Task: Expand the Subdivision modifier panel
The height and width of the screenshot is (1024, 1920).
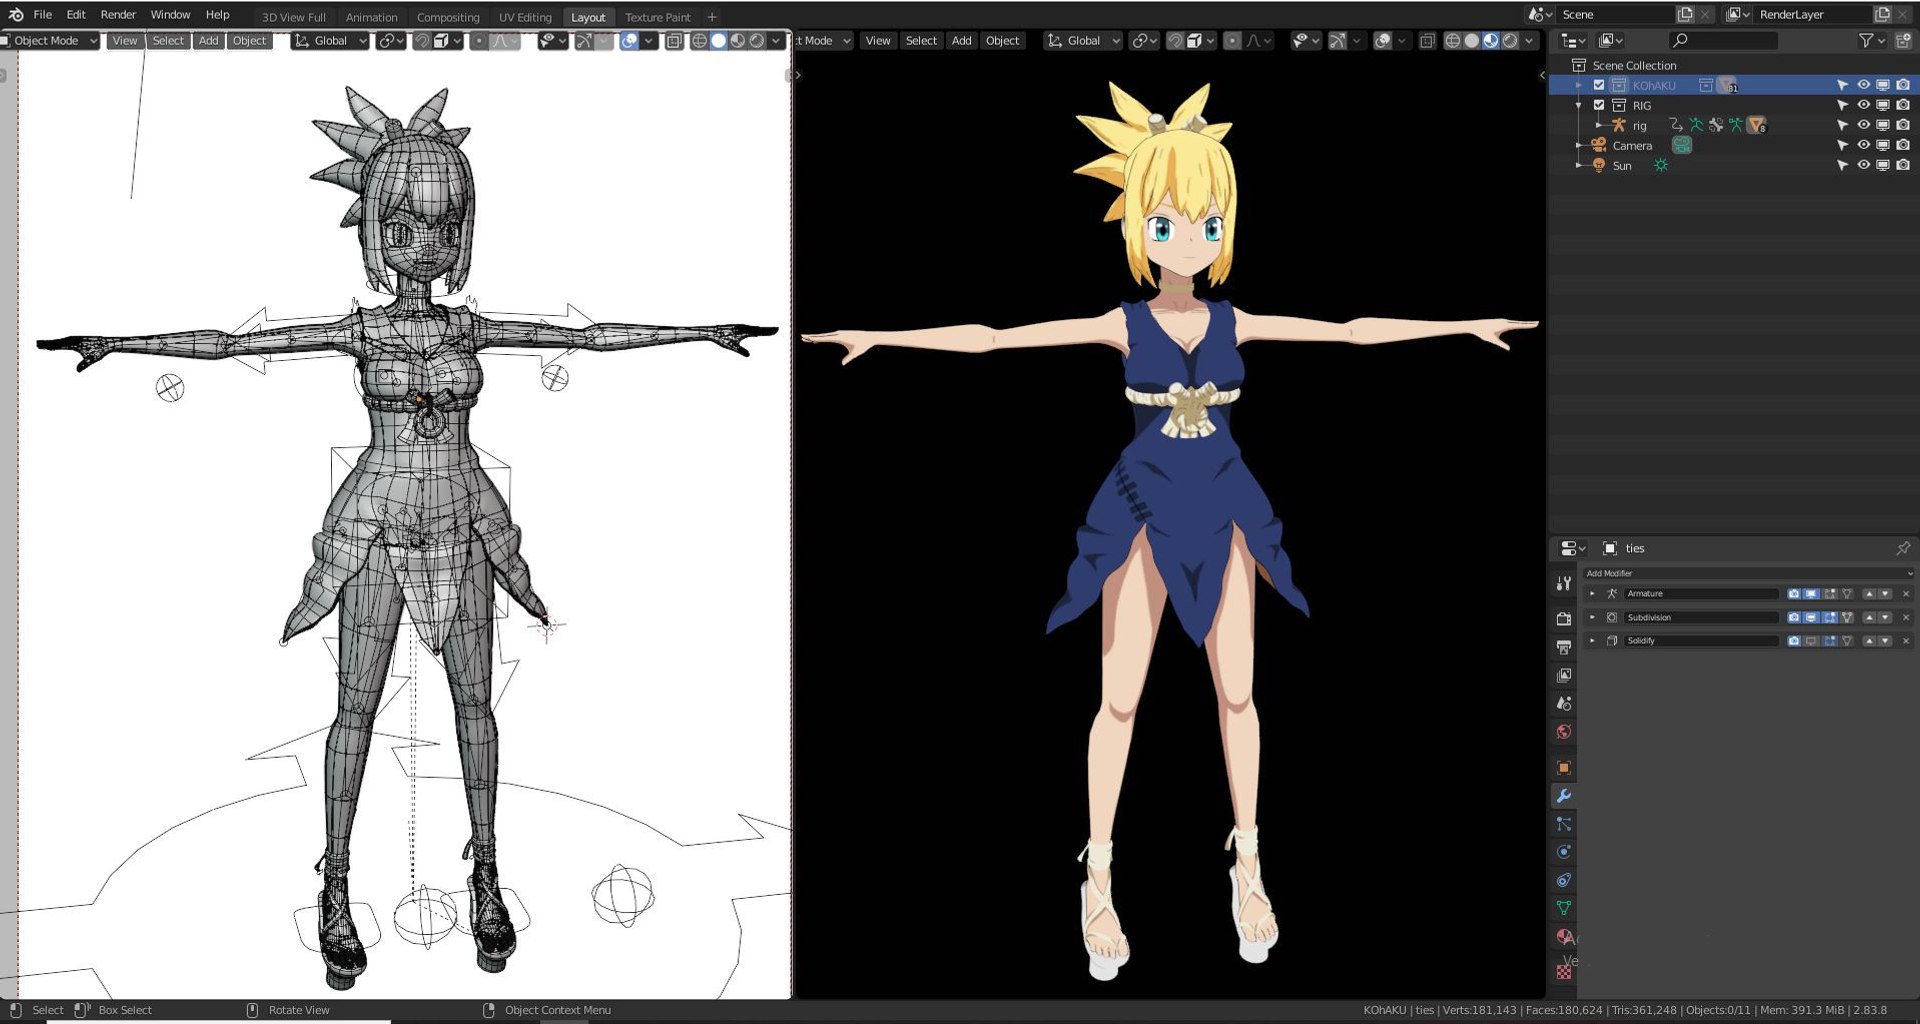Action: coord(1593,617)
